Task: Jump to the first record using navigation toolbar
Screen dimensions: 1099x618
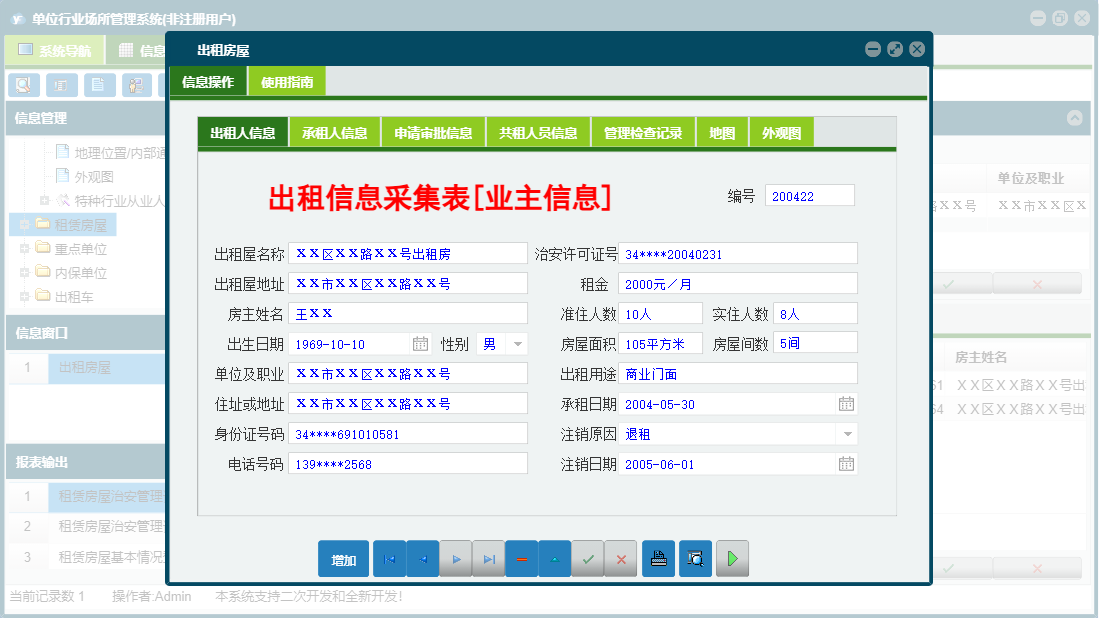Action: [x=389, y=558]
